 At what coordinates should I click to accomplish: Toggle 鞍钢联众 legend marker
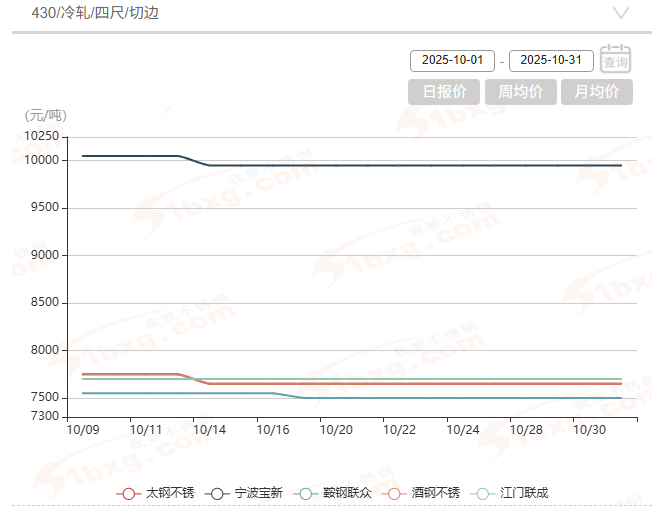click(x=305, y=493)
